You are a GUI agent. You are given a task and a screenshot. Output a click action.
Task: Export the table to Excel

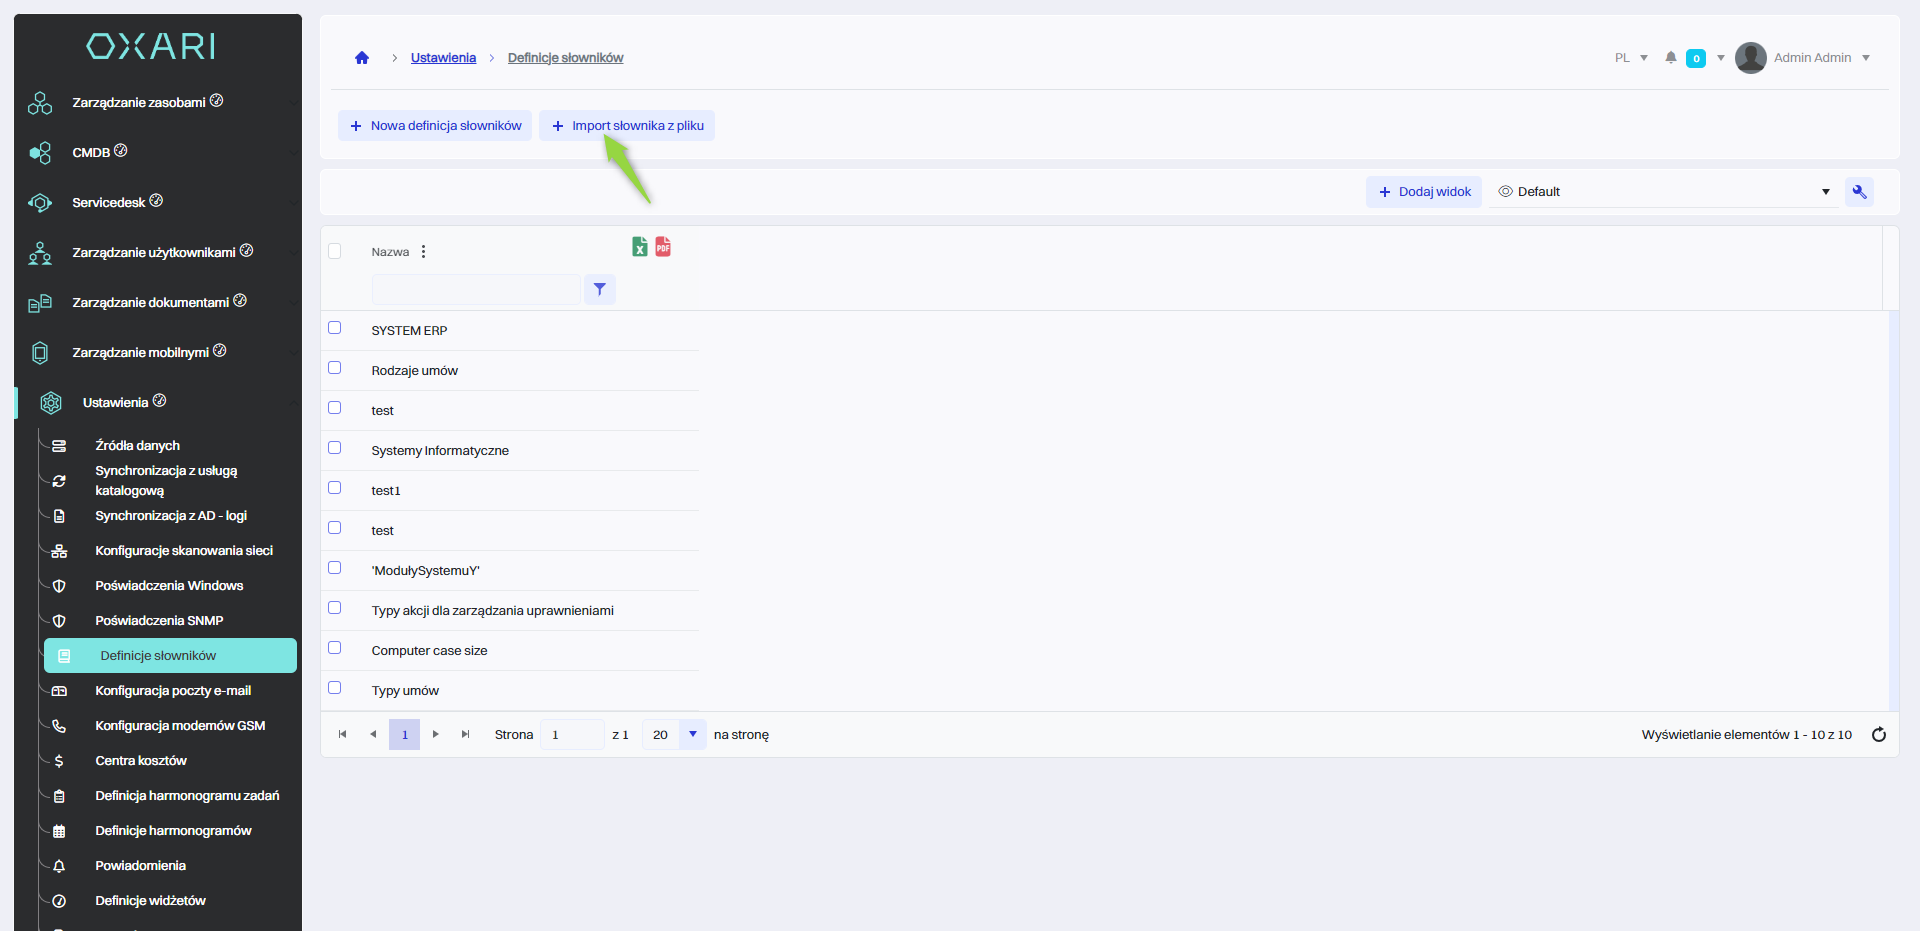click(639, 247)
